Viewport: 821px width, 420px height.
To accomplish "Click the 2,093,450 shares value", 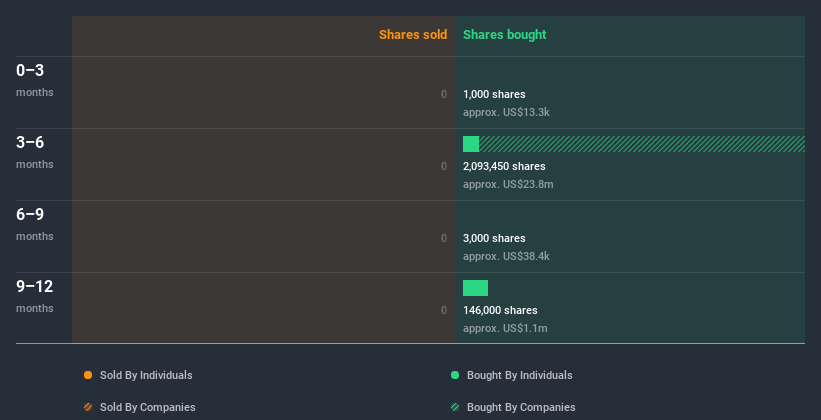I will 504,166.
